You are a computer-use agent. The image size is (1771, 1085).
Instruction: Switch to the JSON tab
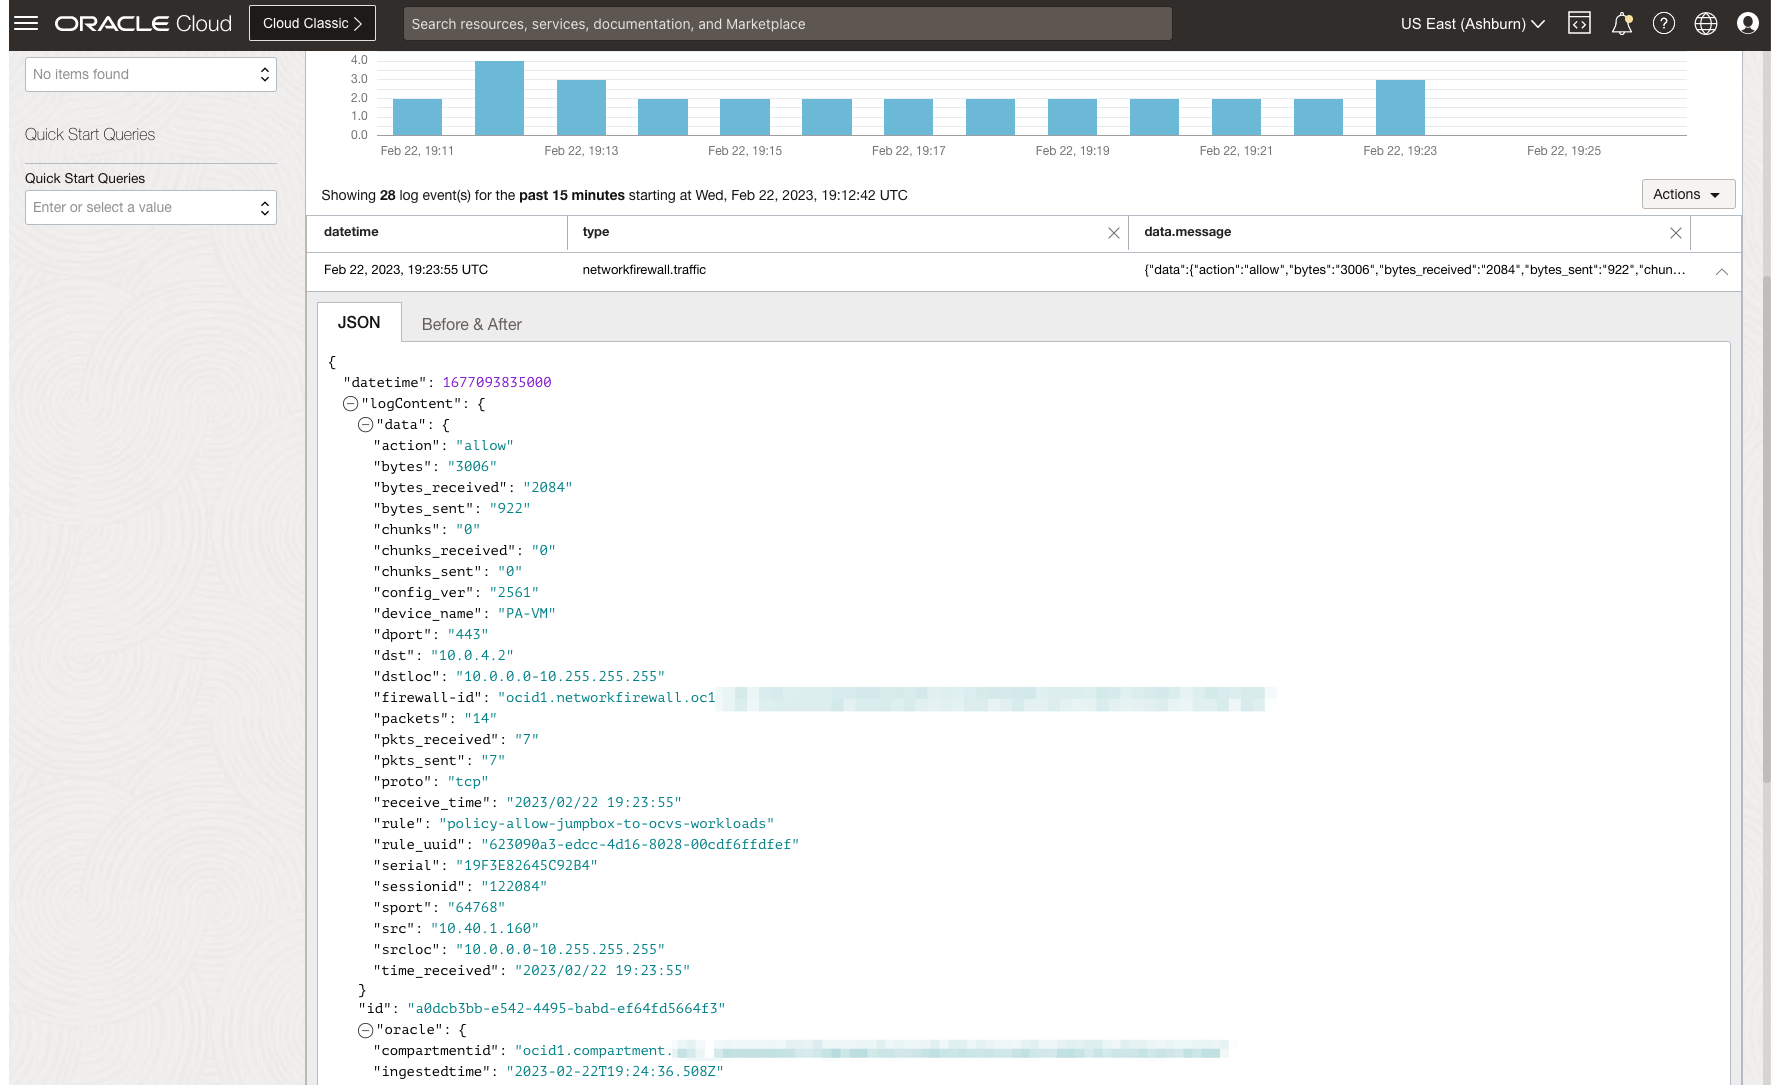(359, 322)
